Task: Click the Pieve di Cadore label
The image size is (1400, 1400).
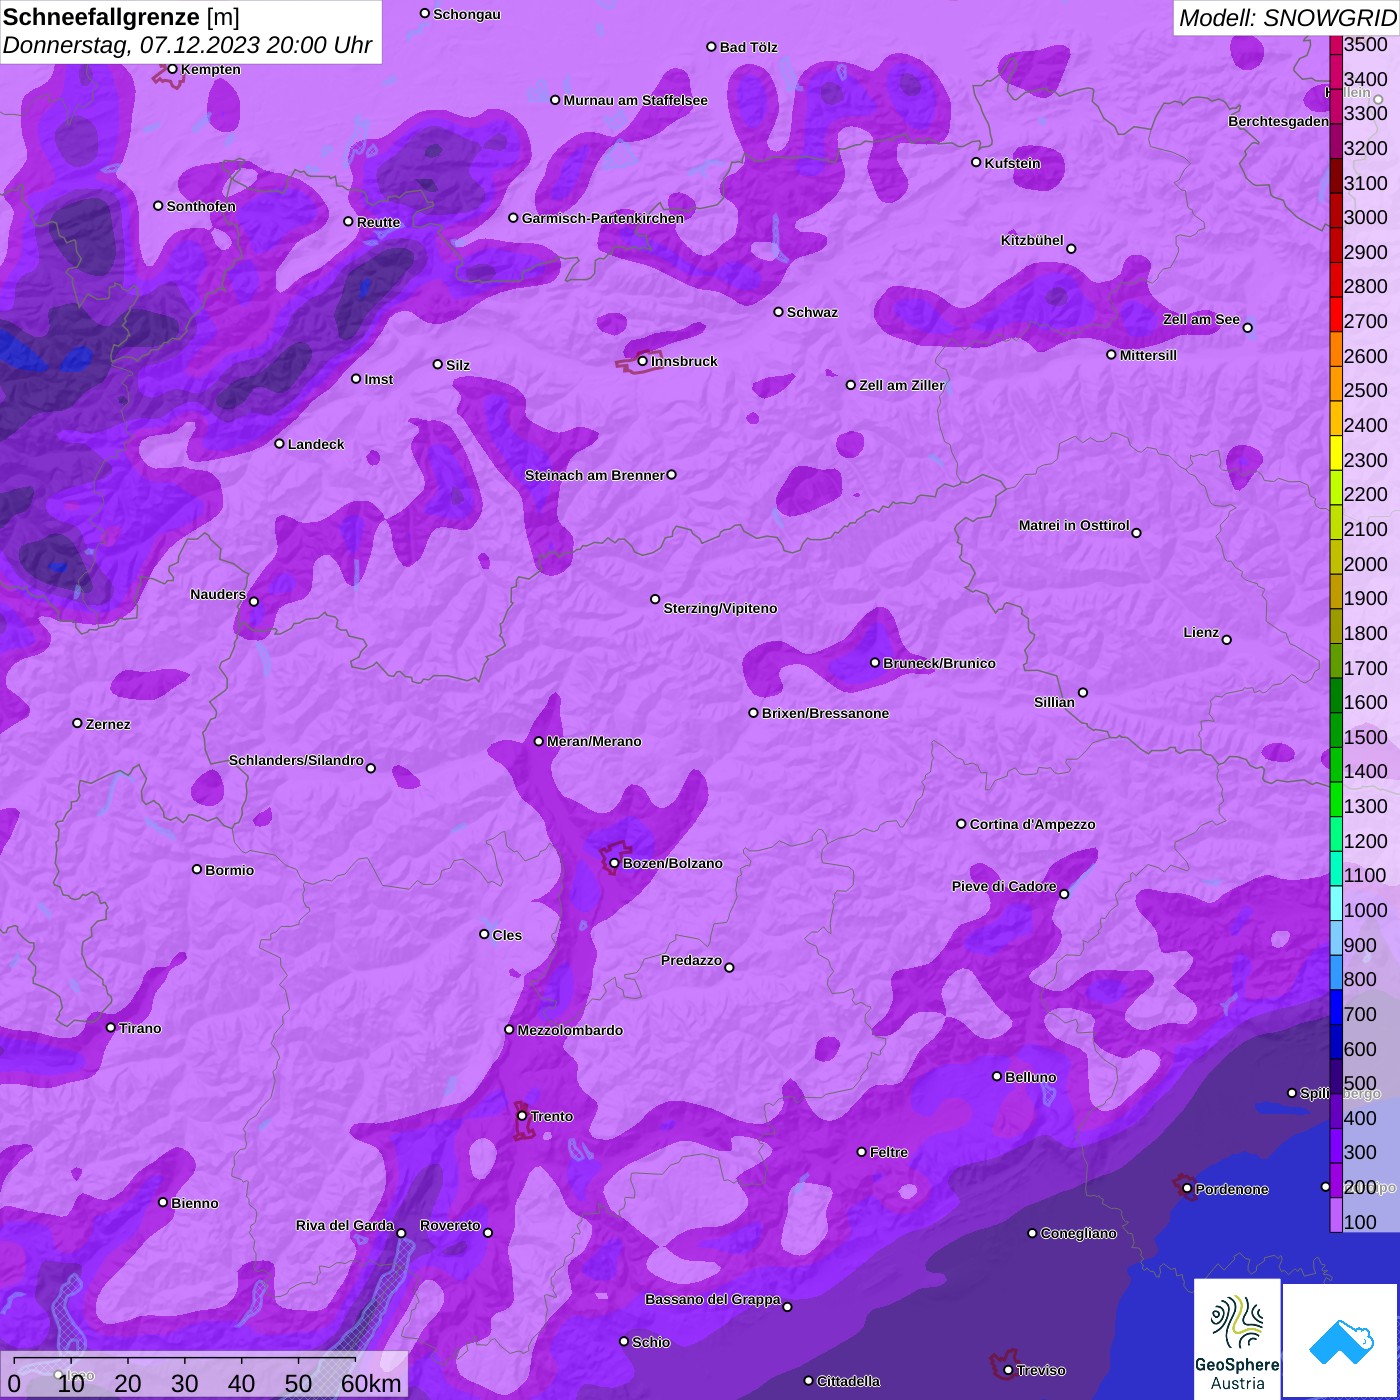Action: 1004,886
